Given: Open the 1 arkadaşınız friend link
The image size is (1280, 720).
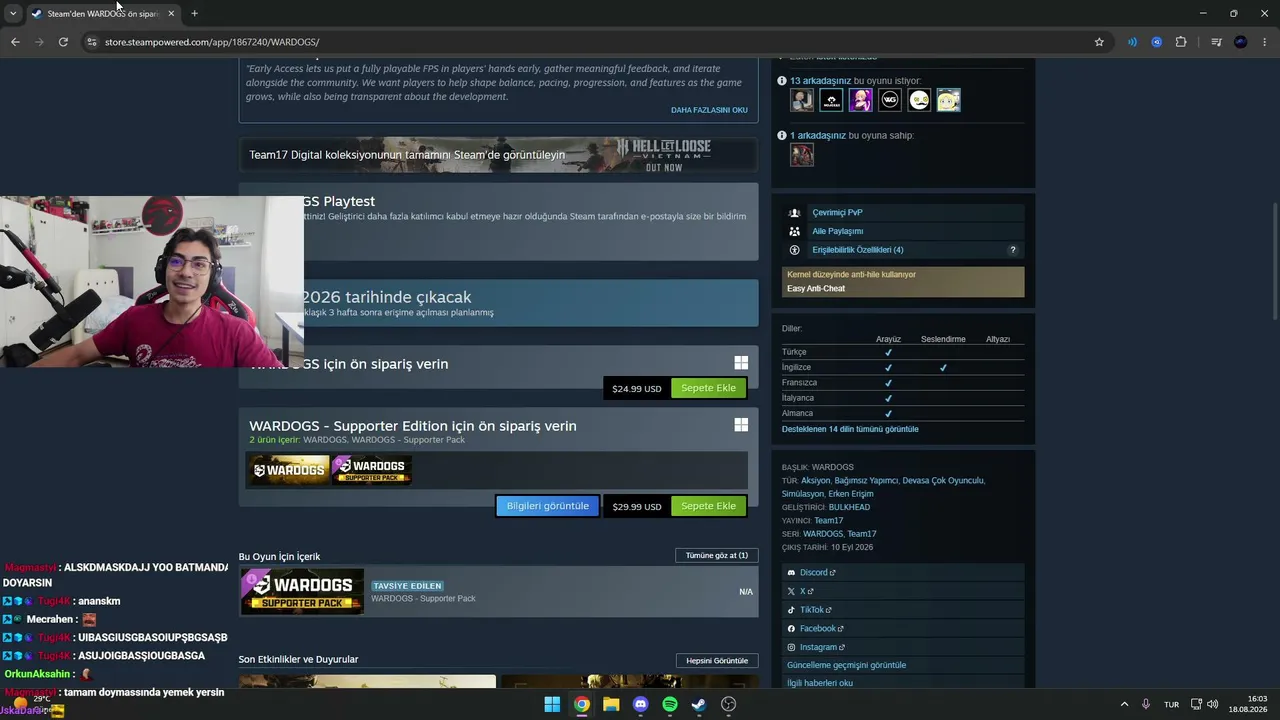Looking at the screenshot, I should pyautogui.click(x=818, y=135).
